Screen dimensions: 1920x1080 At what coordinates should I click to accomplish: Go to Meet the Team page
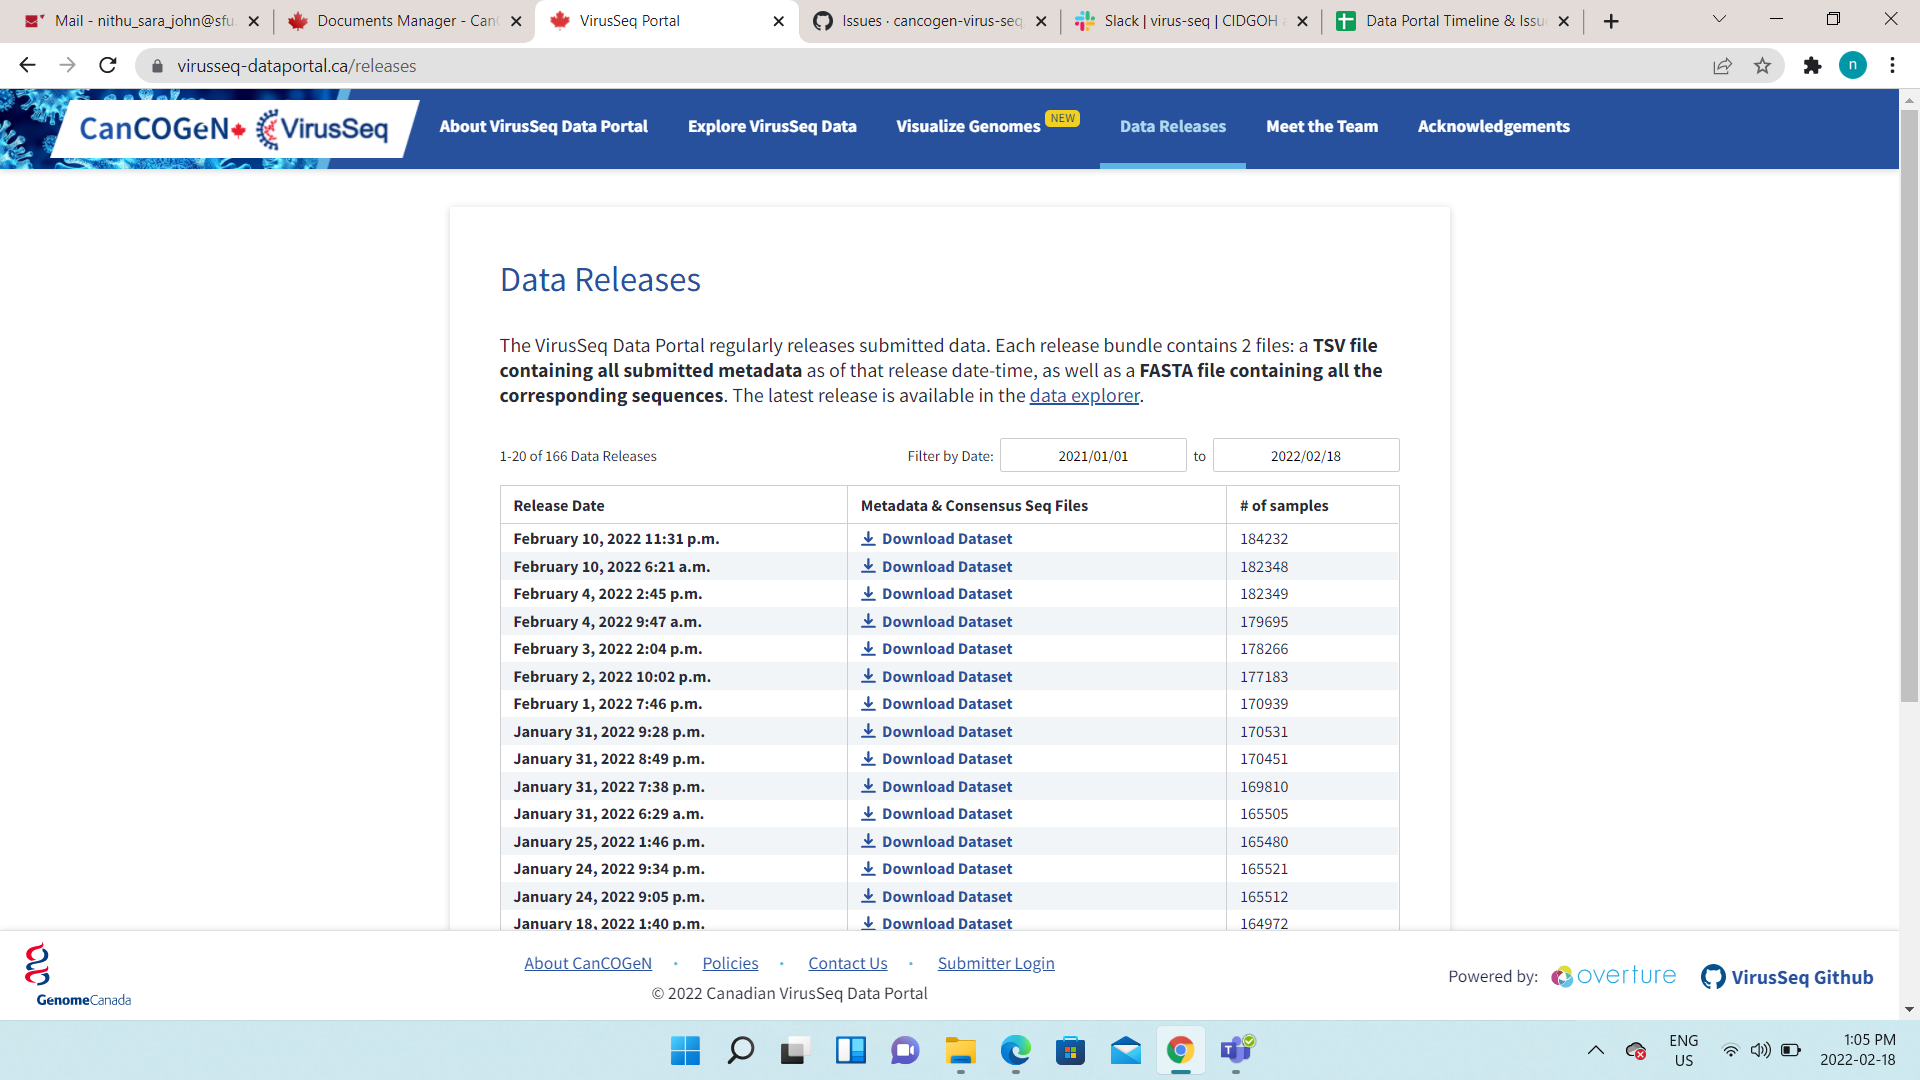pos(1322,126)
